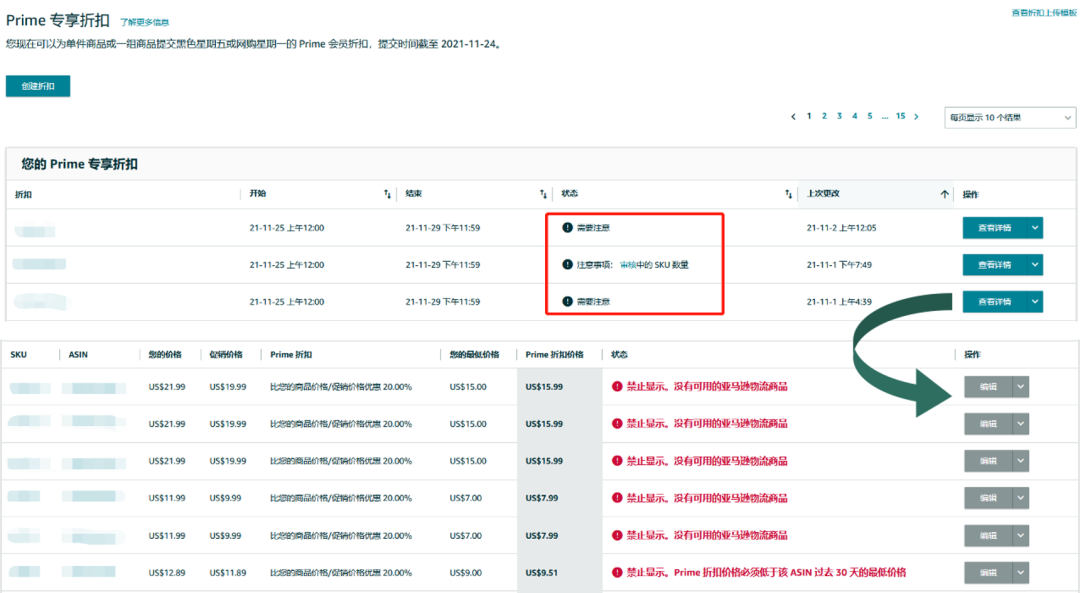The width and height of the screenshot is (1080, 593).
Task: Go to previous page arrow in pagination
Action: click(794, 117)
